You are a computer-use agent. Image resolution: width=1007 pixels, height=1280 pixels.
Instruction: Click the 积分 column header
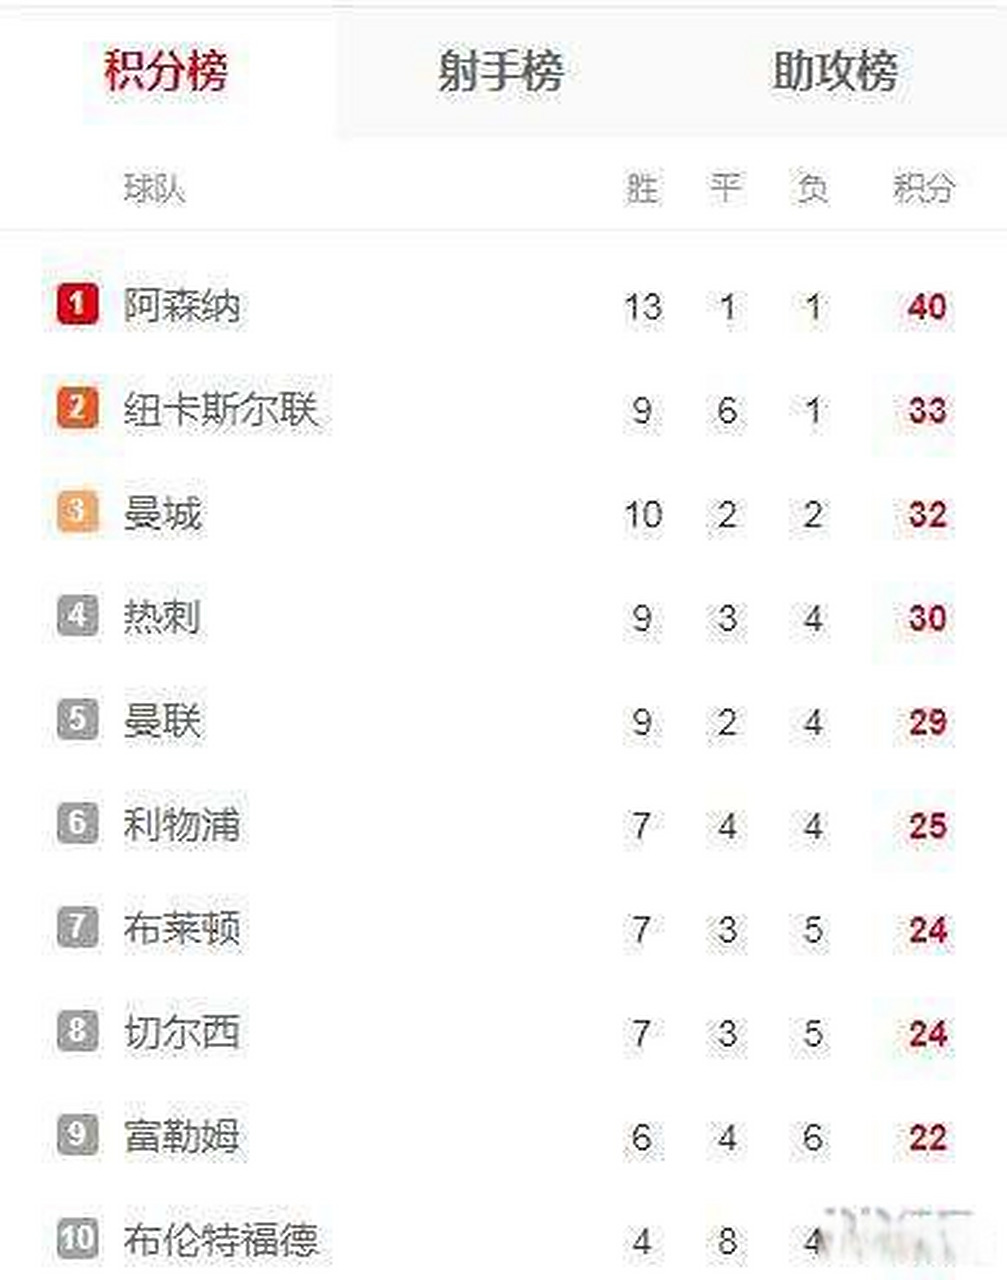924,188
